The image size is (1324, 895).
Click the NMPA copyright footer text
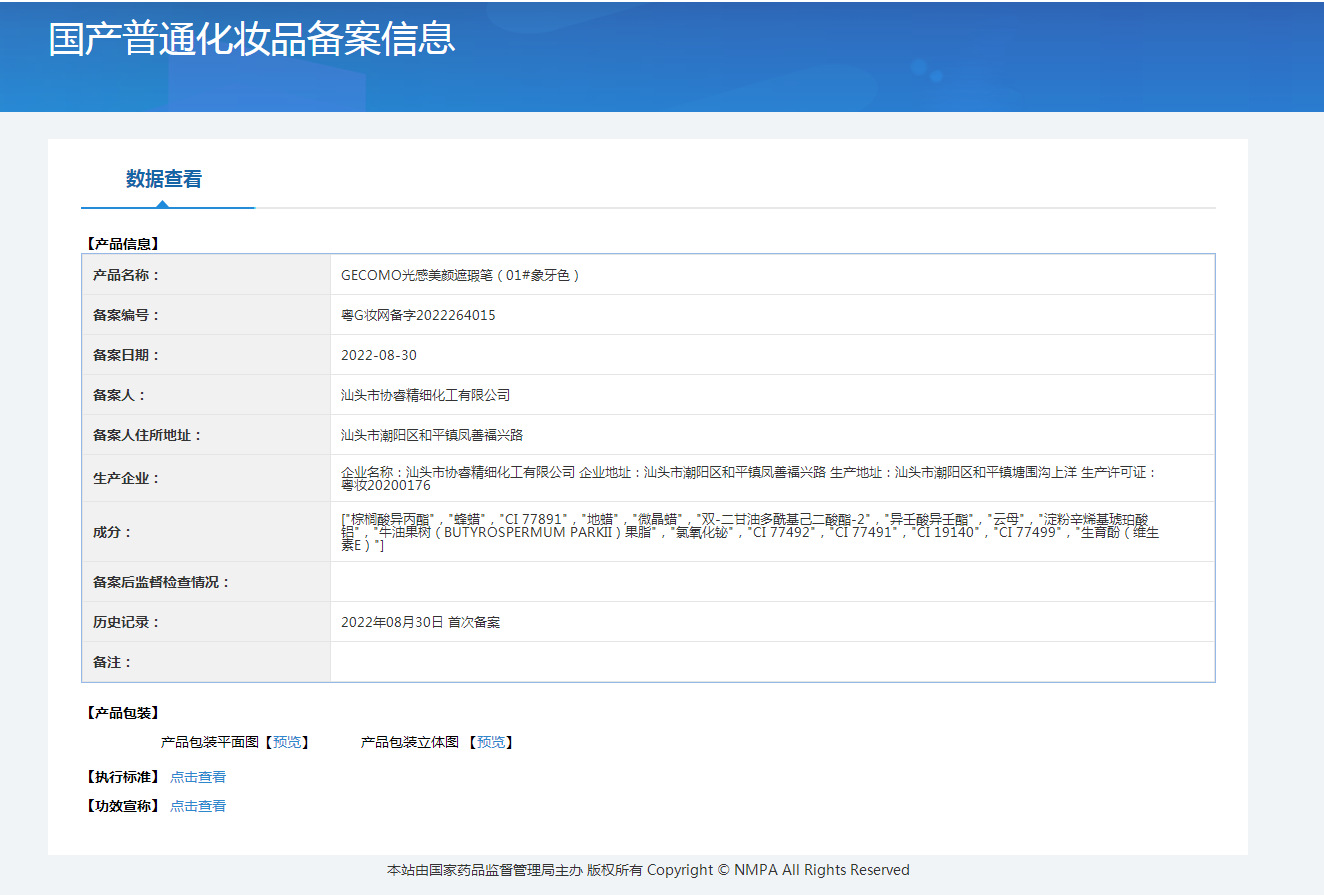648,870
